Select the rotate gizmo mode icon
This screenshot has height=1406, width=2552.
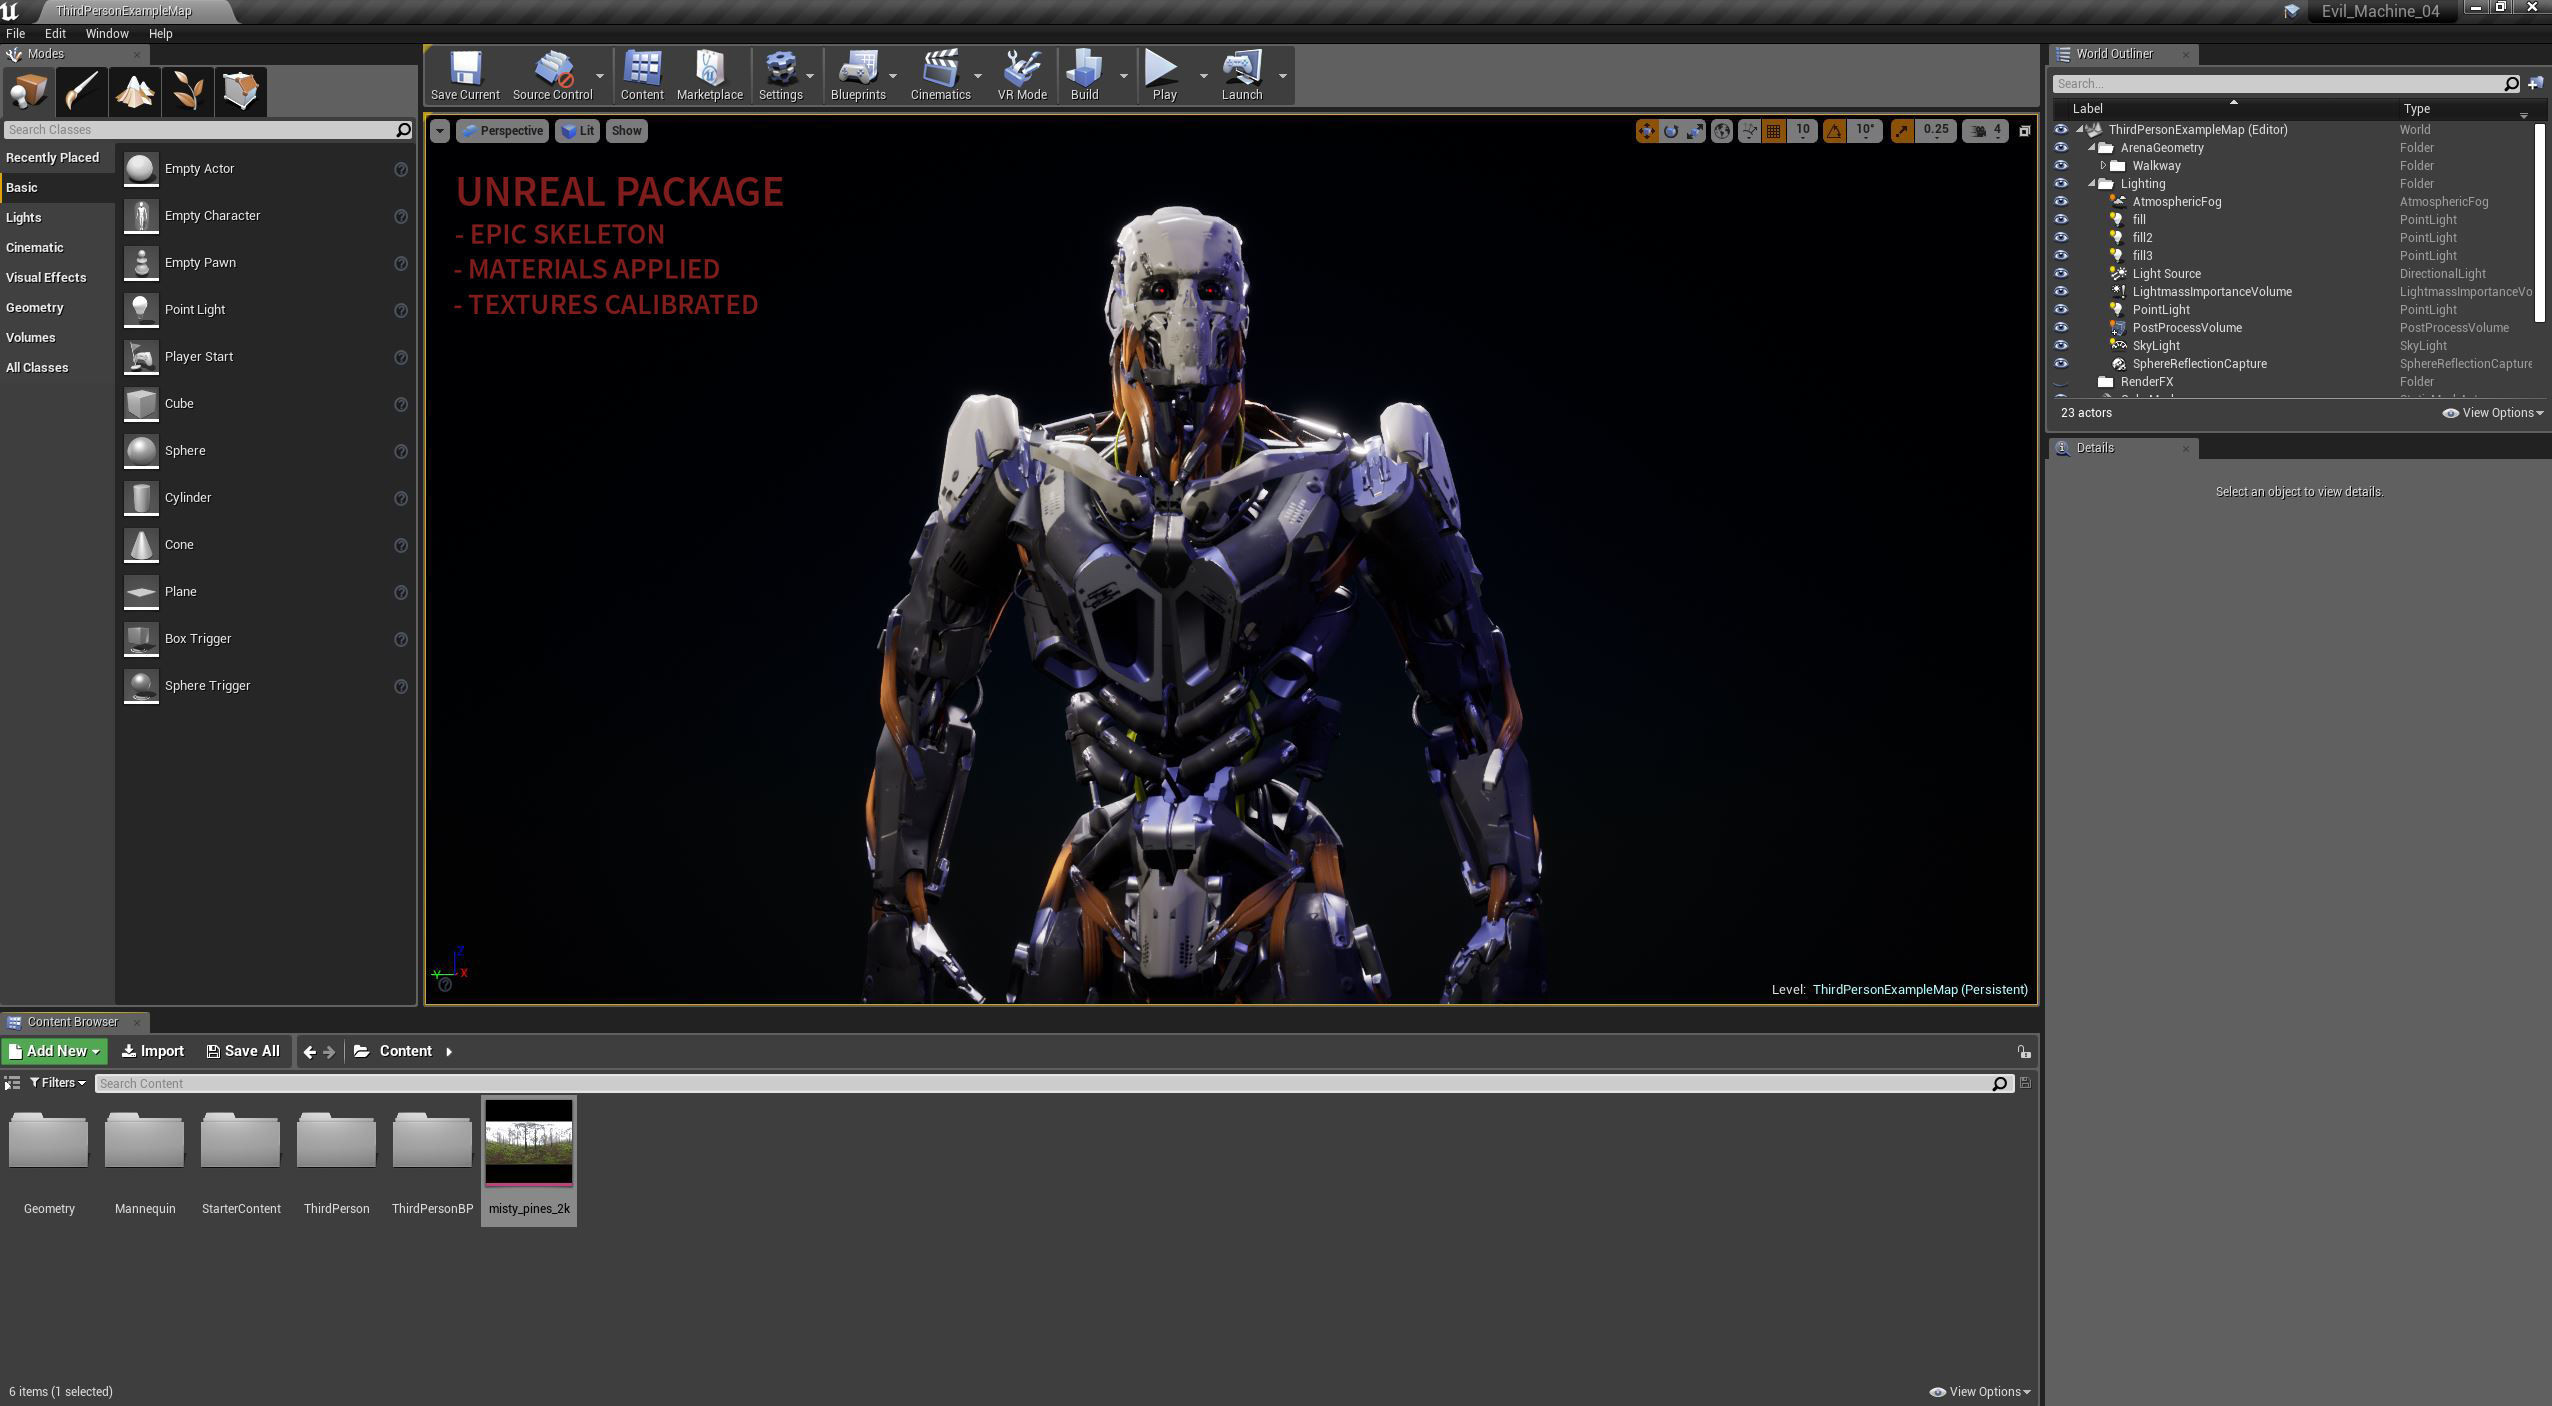pos(1670,131)
